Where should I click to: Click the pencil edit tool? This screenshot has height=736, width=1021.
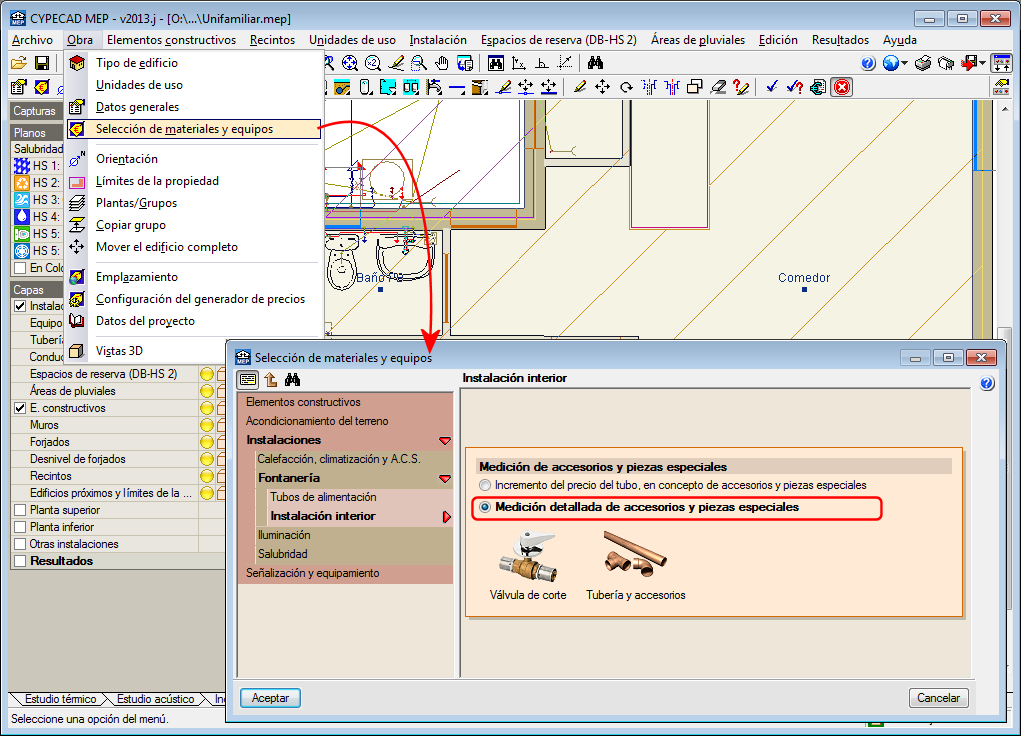tap(580, 87)
